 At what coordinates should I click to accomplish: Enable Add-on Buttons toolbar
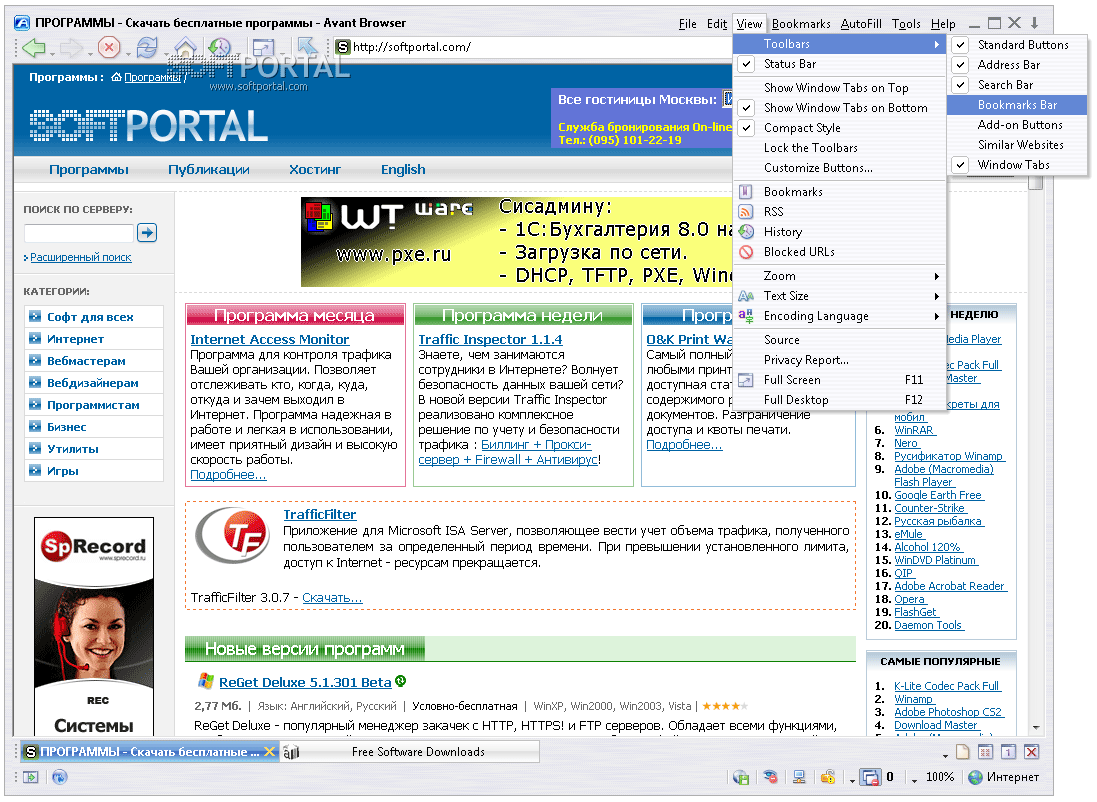[1017, 125]
